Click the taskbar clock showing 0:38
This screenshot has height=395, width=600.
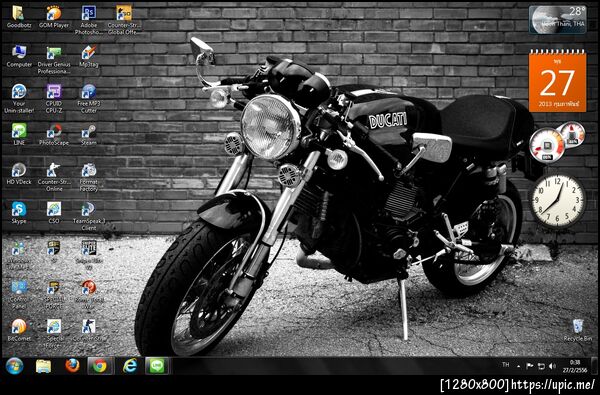pos(575,366)
